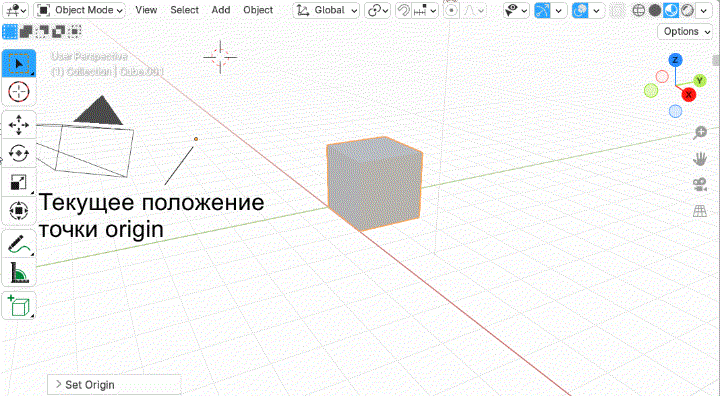
Task: Toggle viewport overlays display
Action: 580,10
